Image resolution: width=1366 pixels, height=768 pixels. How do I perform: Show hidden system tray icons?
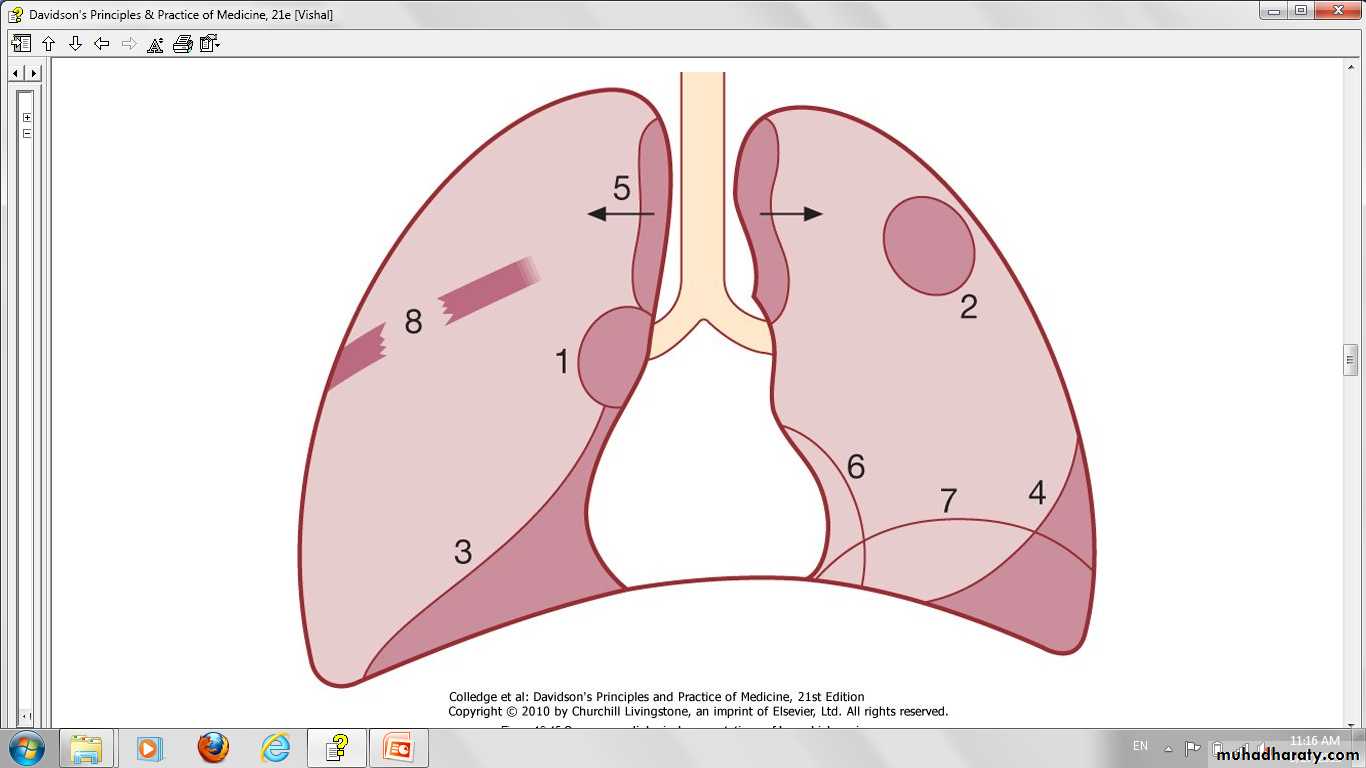(1168, 747)
